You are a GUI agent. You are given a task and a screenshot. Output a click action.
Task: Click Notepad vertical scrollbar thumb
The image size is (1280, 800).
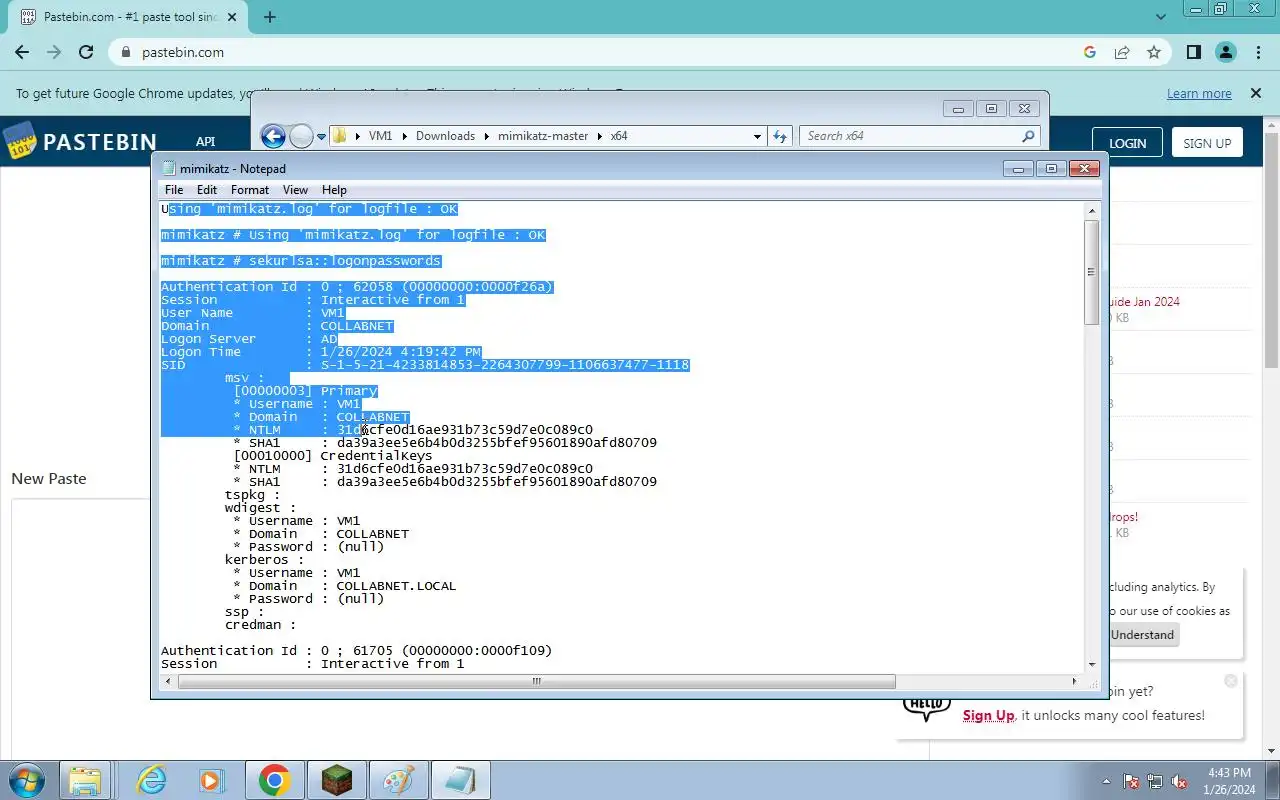(x=1091, y=271)
